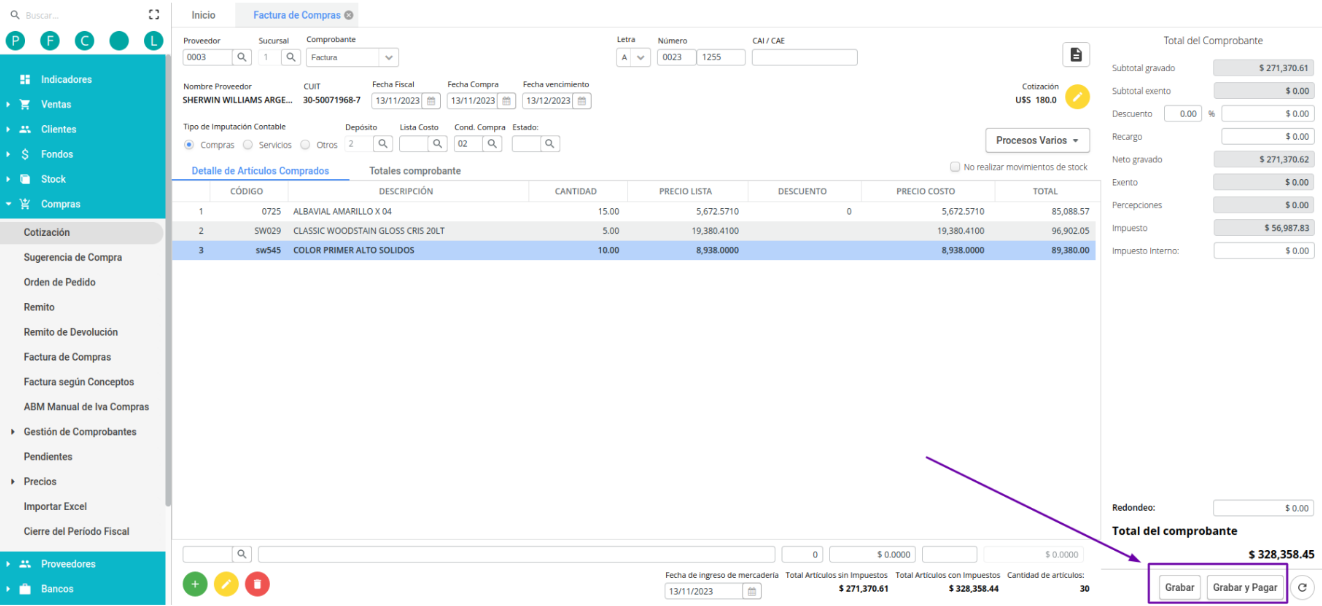The height and width of the screenshot is (606, 1322).
Task: Select the Compras radio option
Action: point(189,145)
